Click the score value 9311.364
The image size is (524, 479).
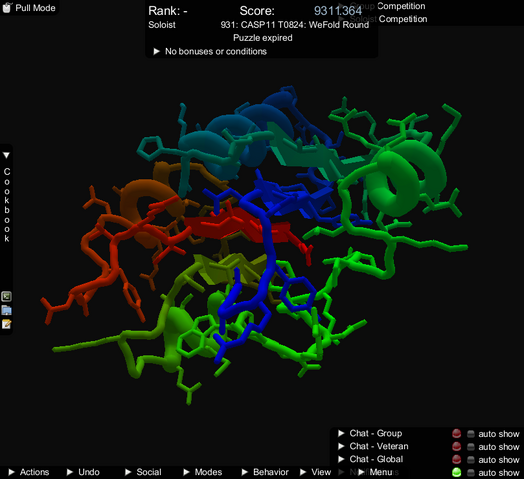click(338, 11)
